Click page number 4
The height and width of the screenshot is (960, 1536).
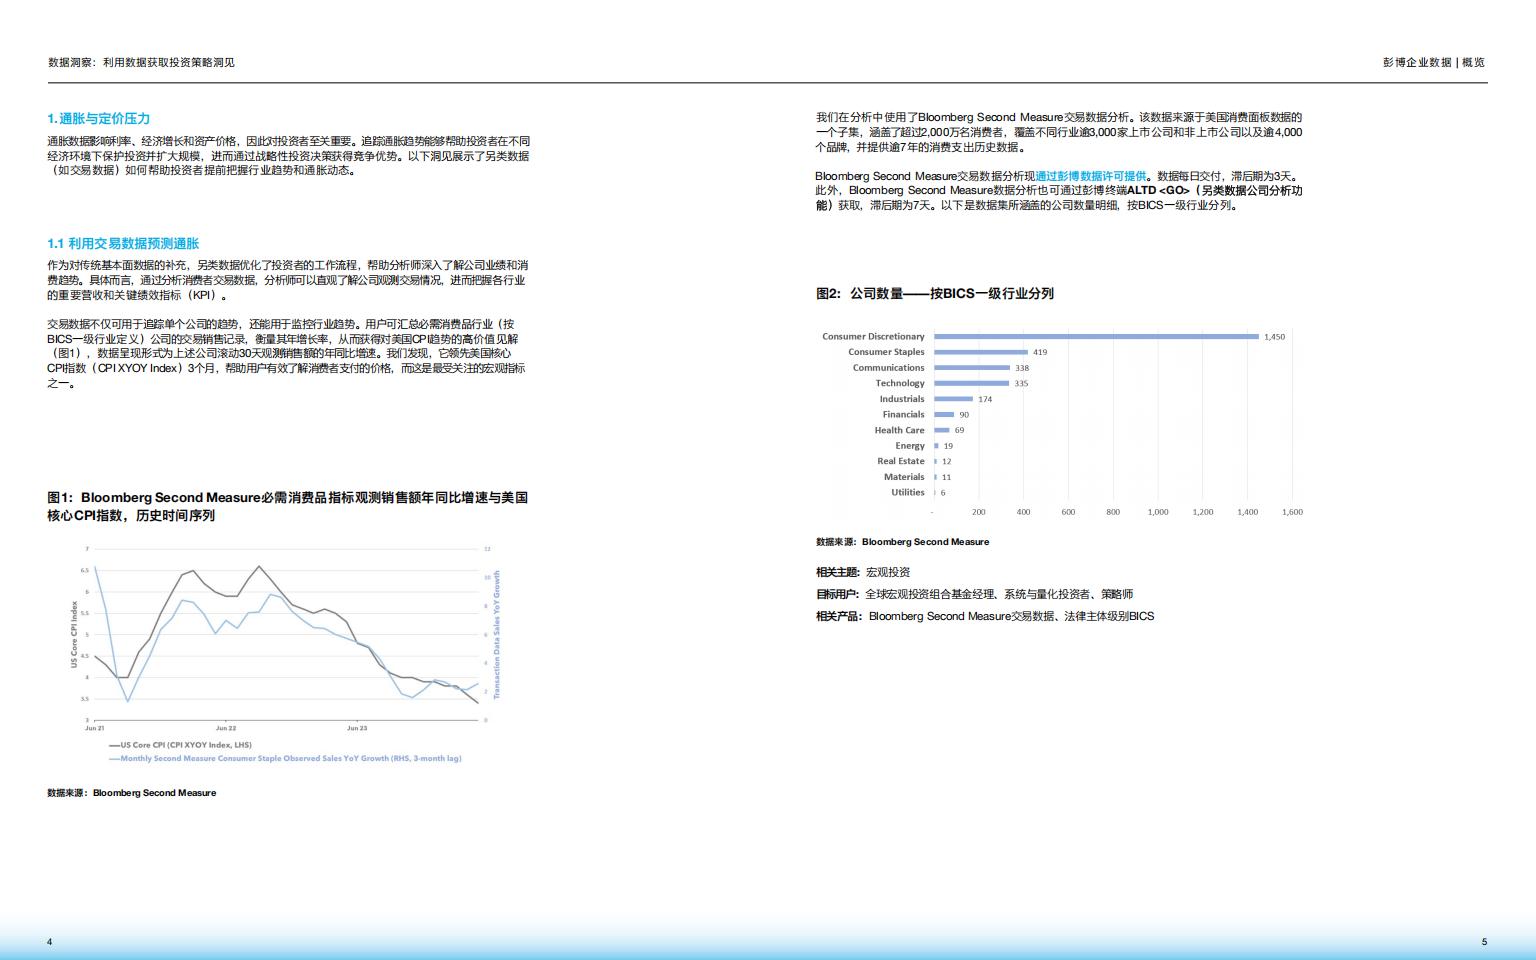50,942
